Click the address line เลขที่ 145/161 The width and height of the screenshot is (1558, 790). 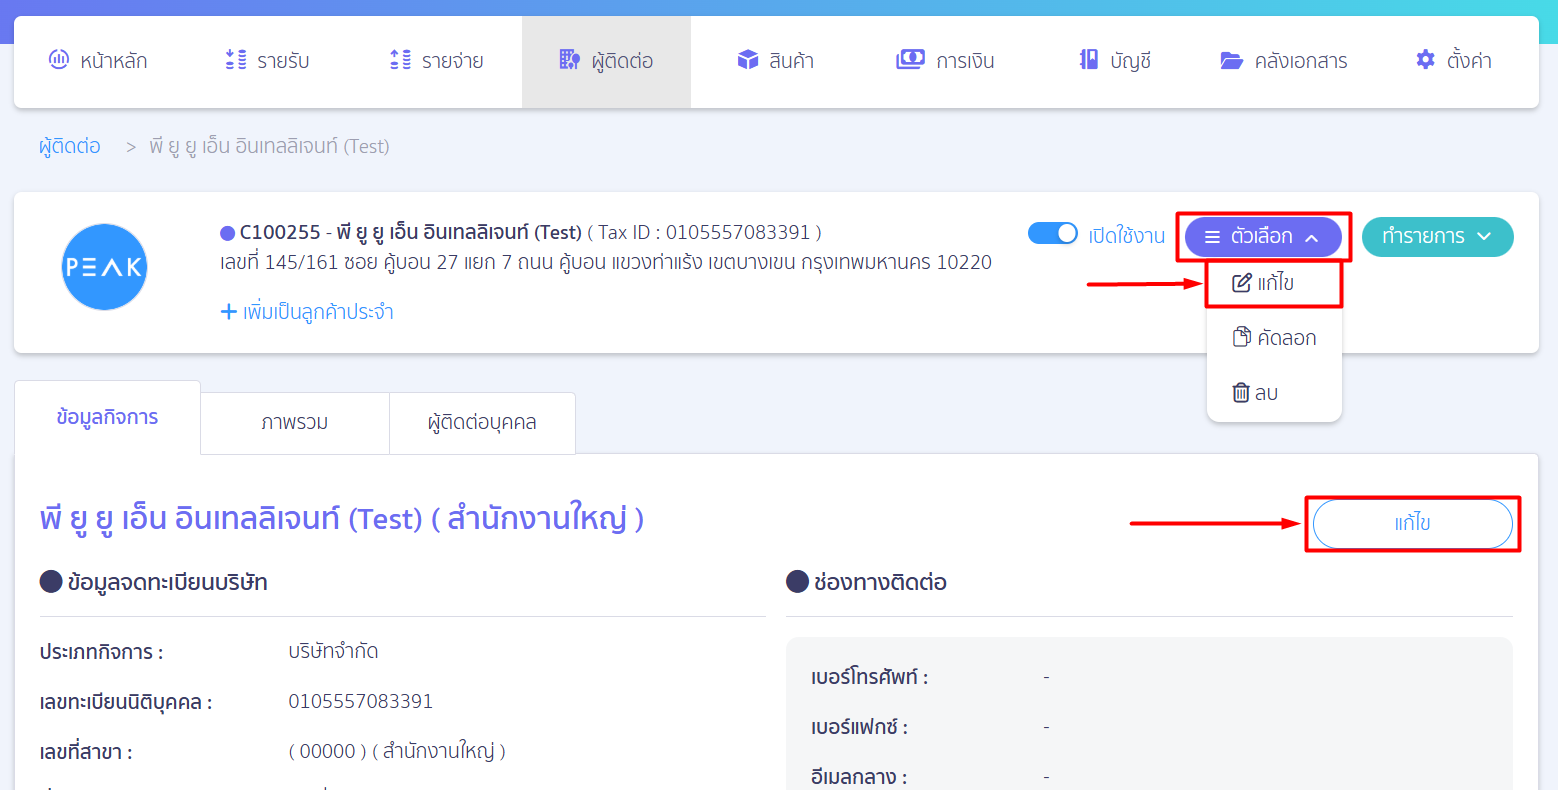tap(606, 262)
